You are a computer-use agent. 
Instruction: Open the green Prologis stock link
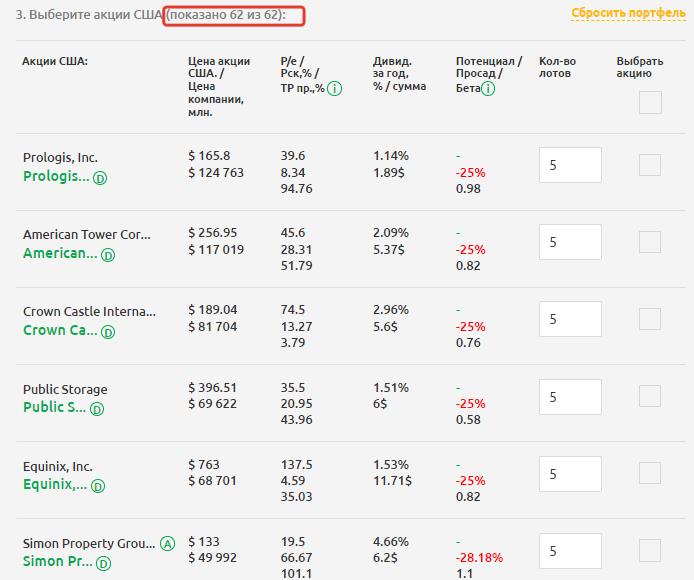tap(56, 176)
